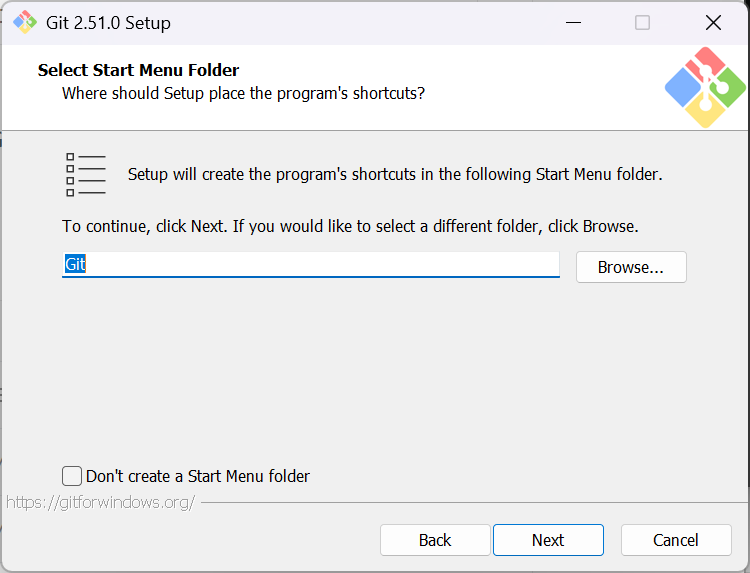Click the Select Start Menu Folder heading
The image size is (750, 573).
point(138,70)
